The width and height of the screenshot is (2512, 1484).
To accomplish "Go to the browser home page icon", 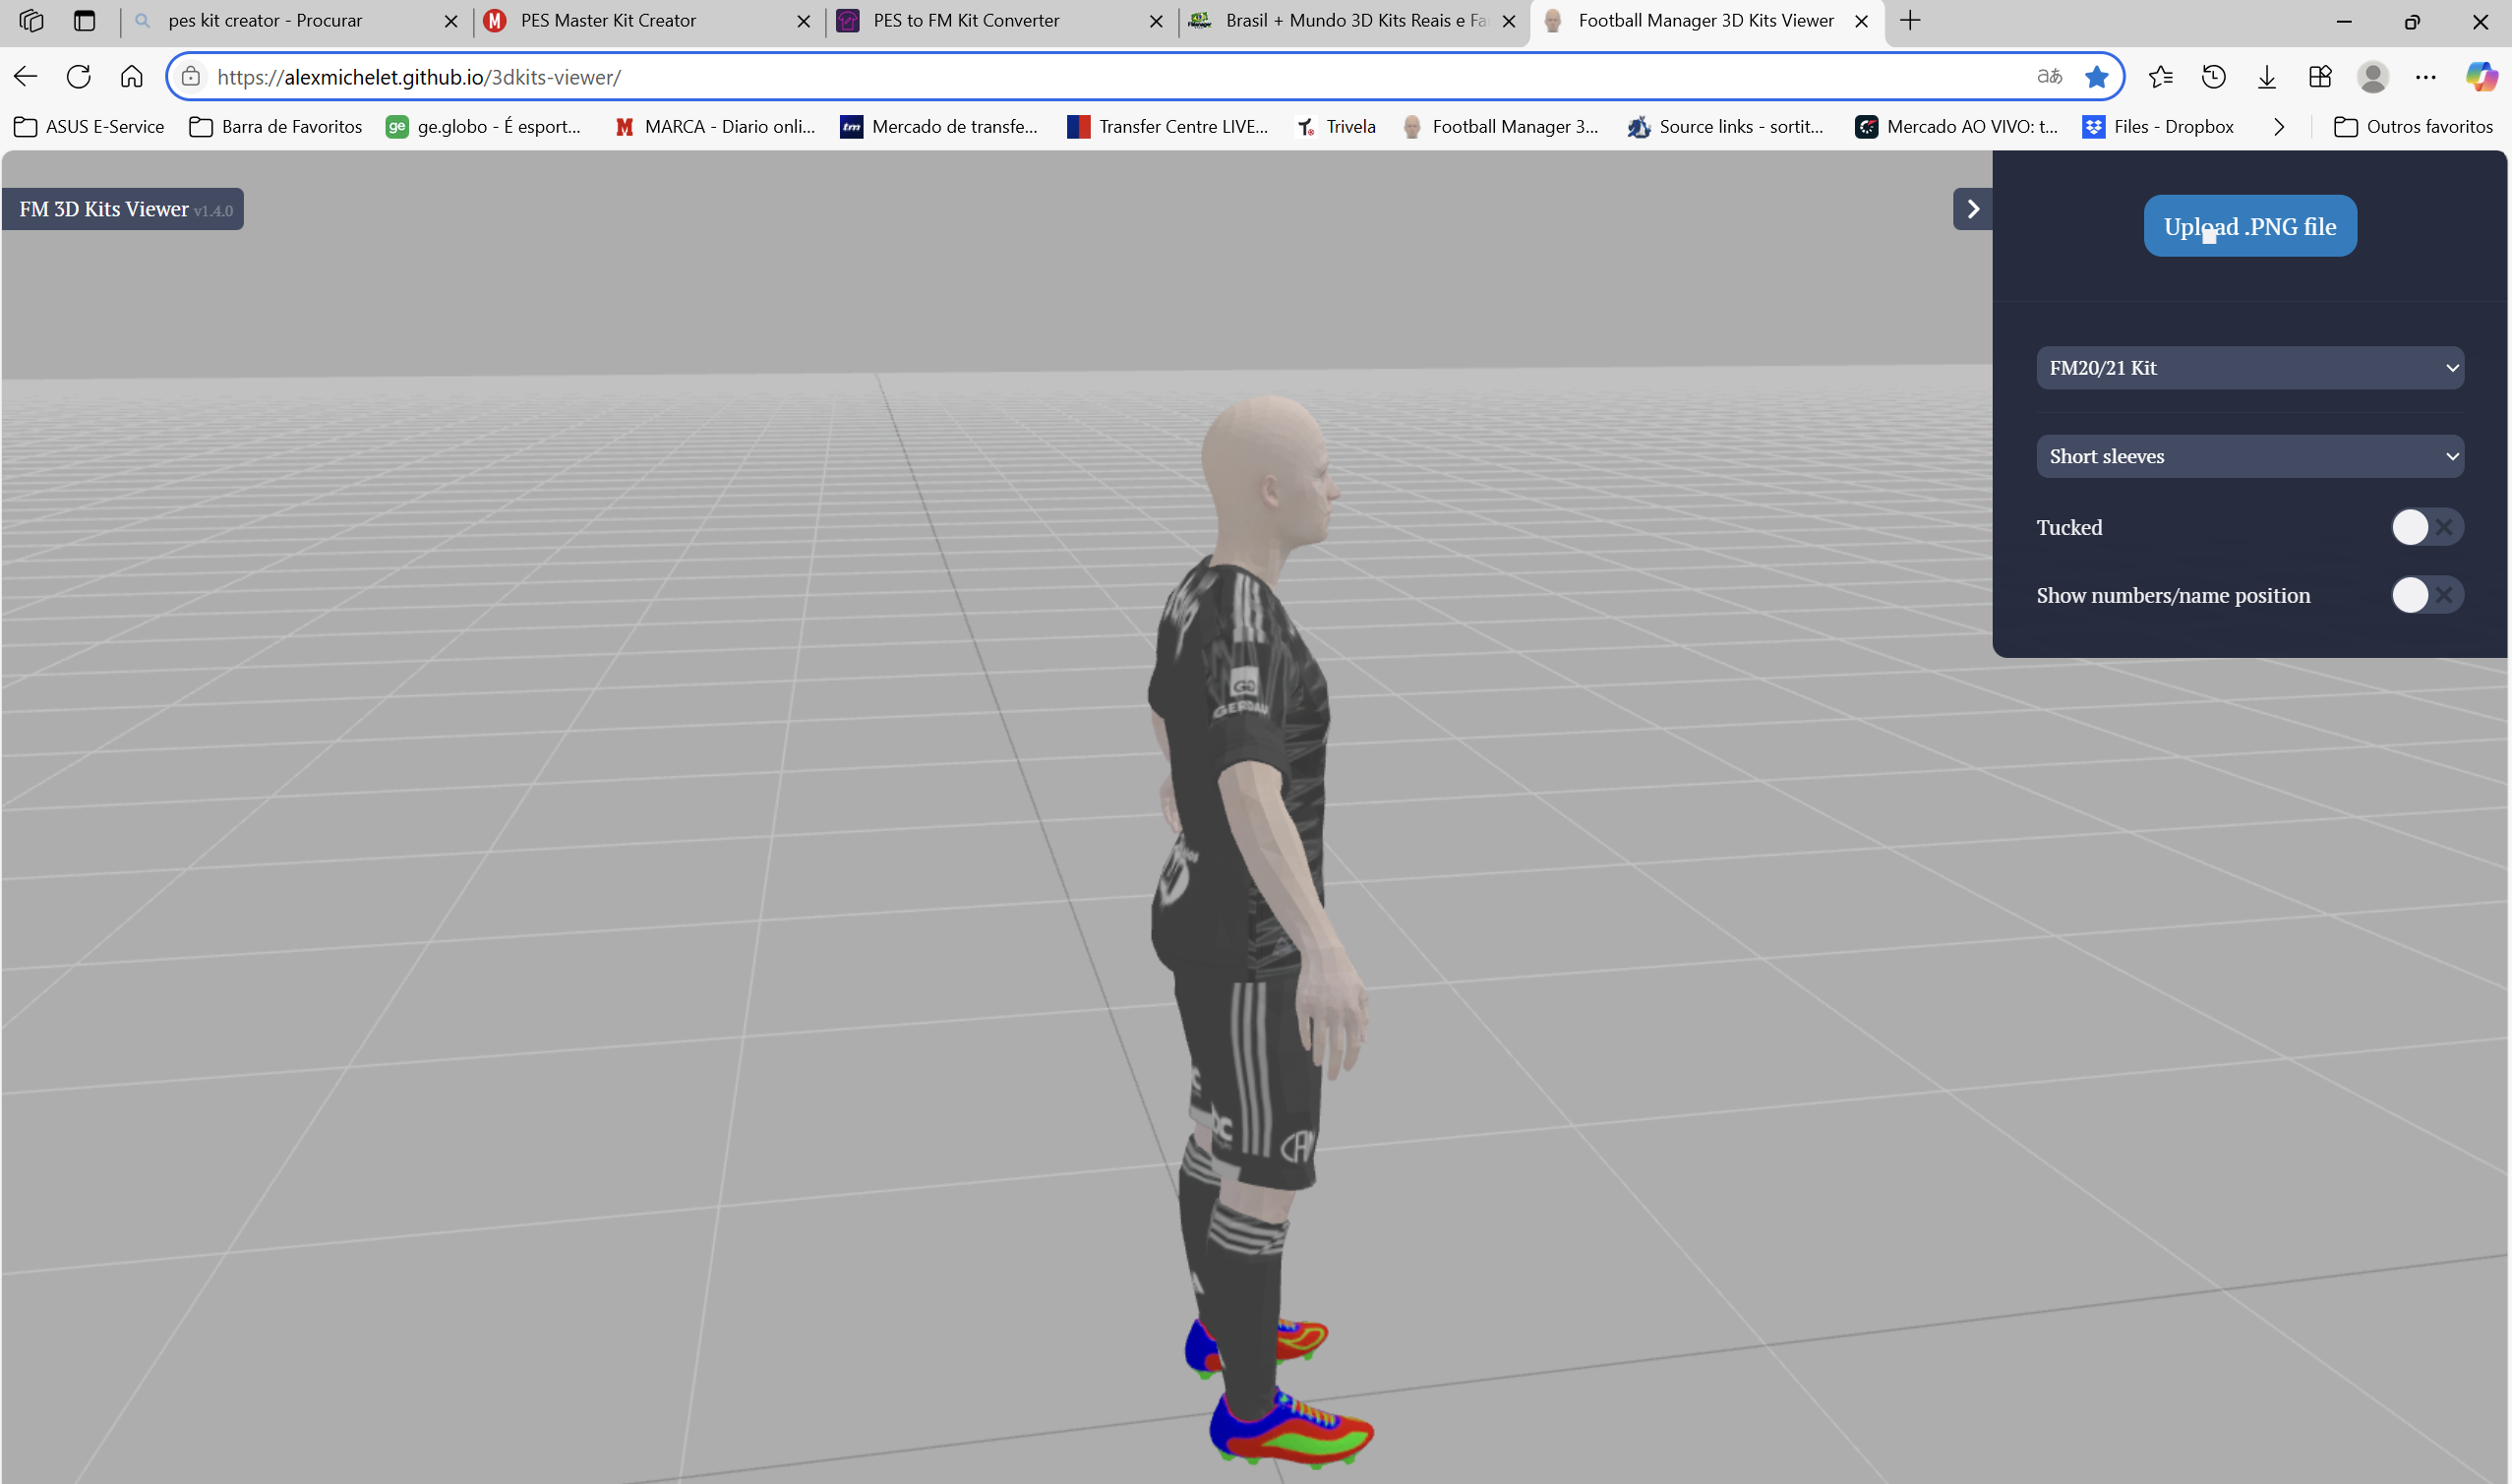I will [131, 77].
